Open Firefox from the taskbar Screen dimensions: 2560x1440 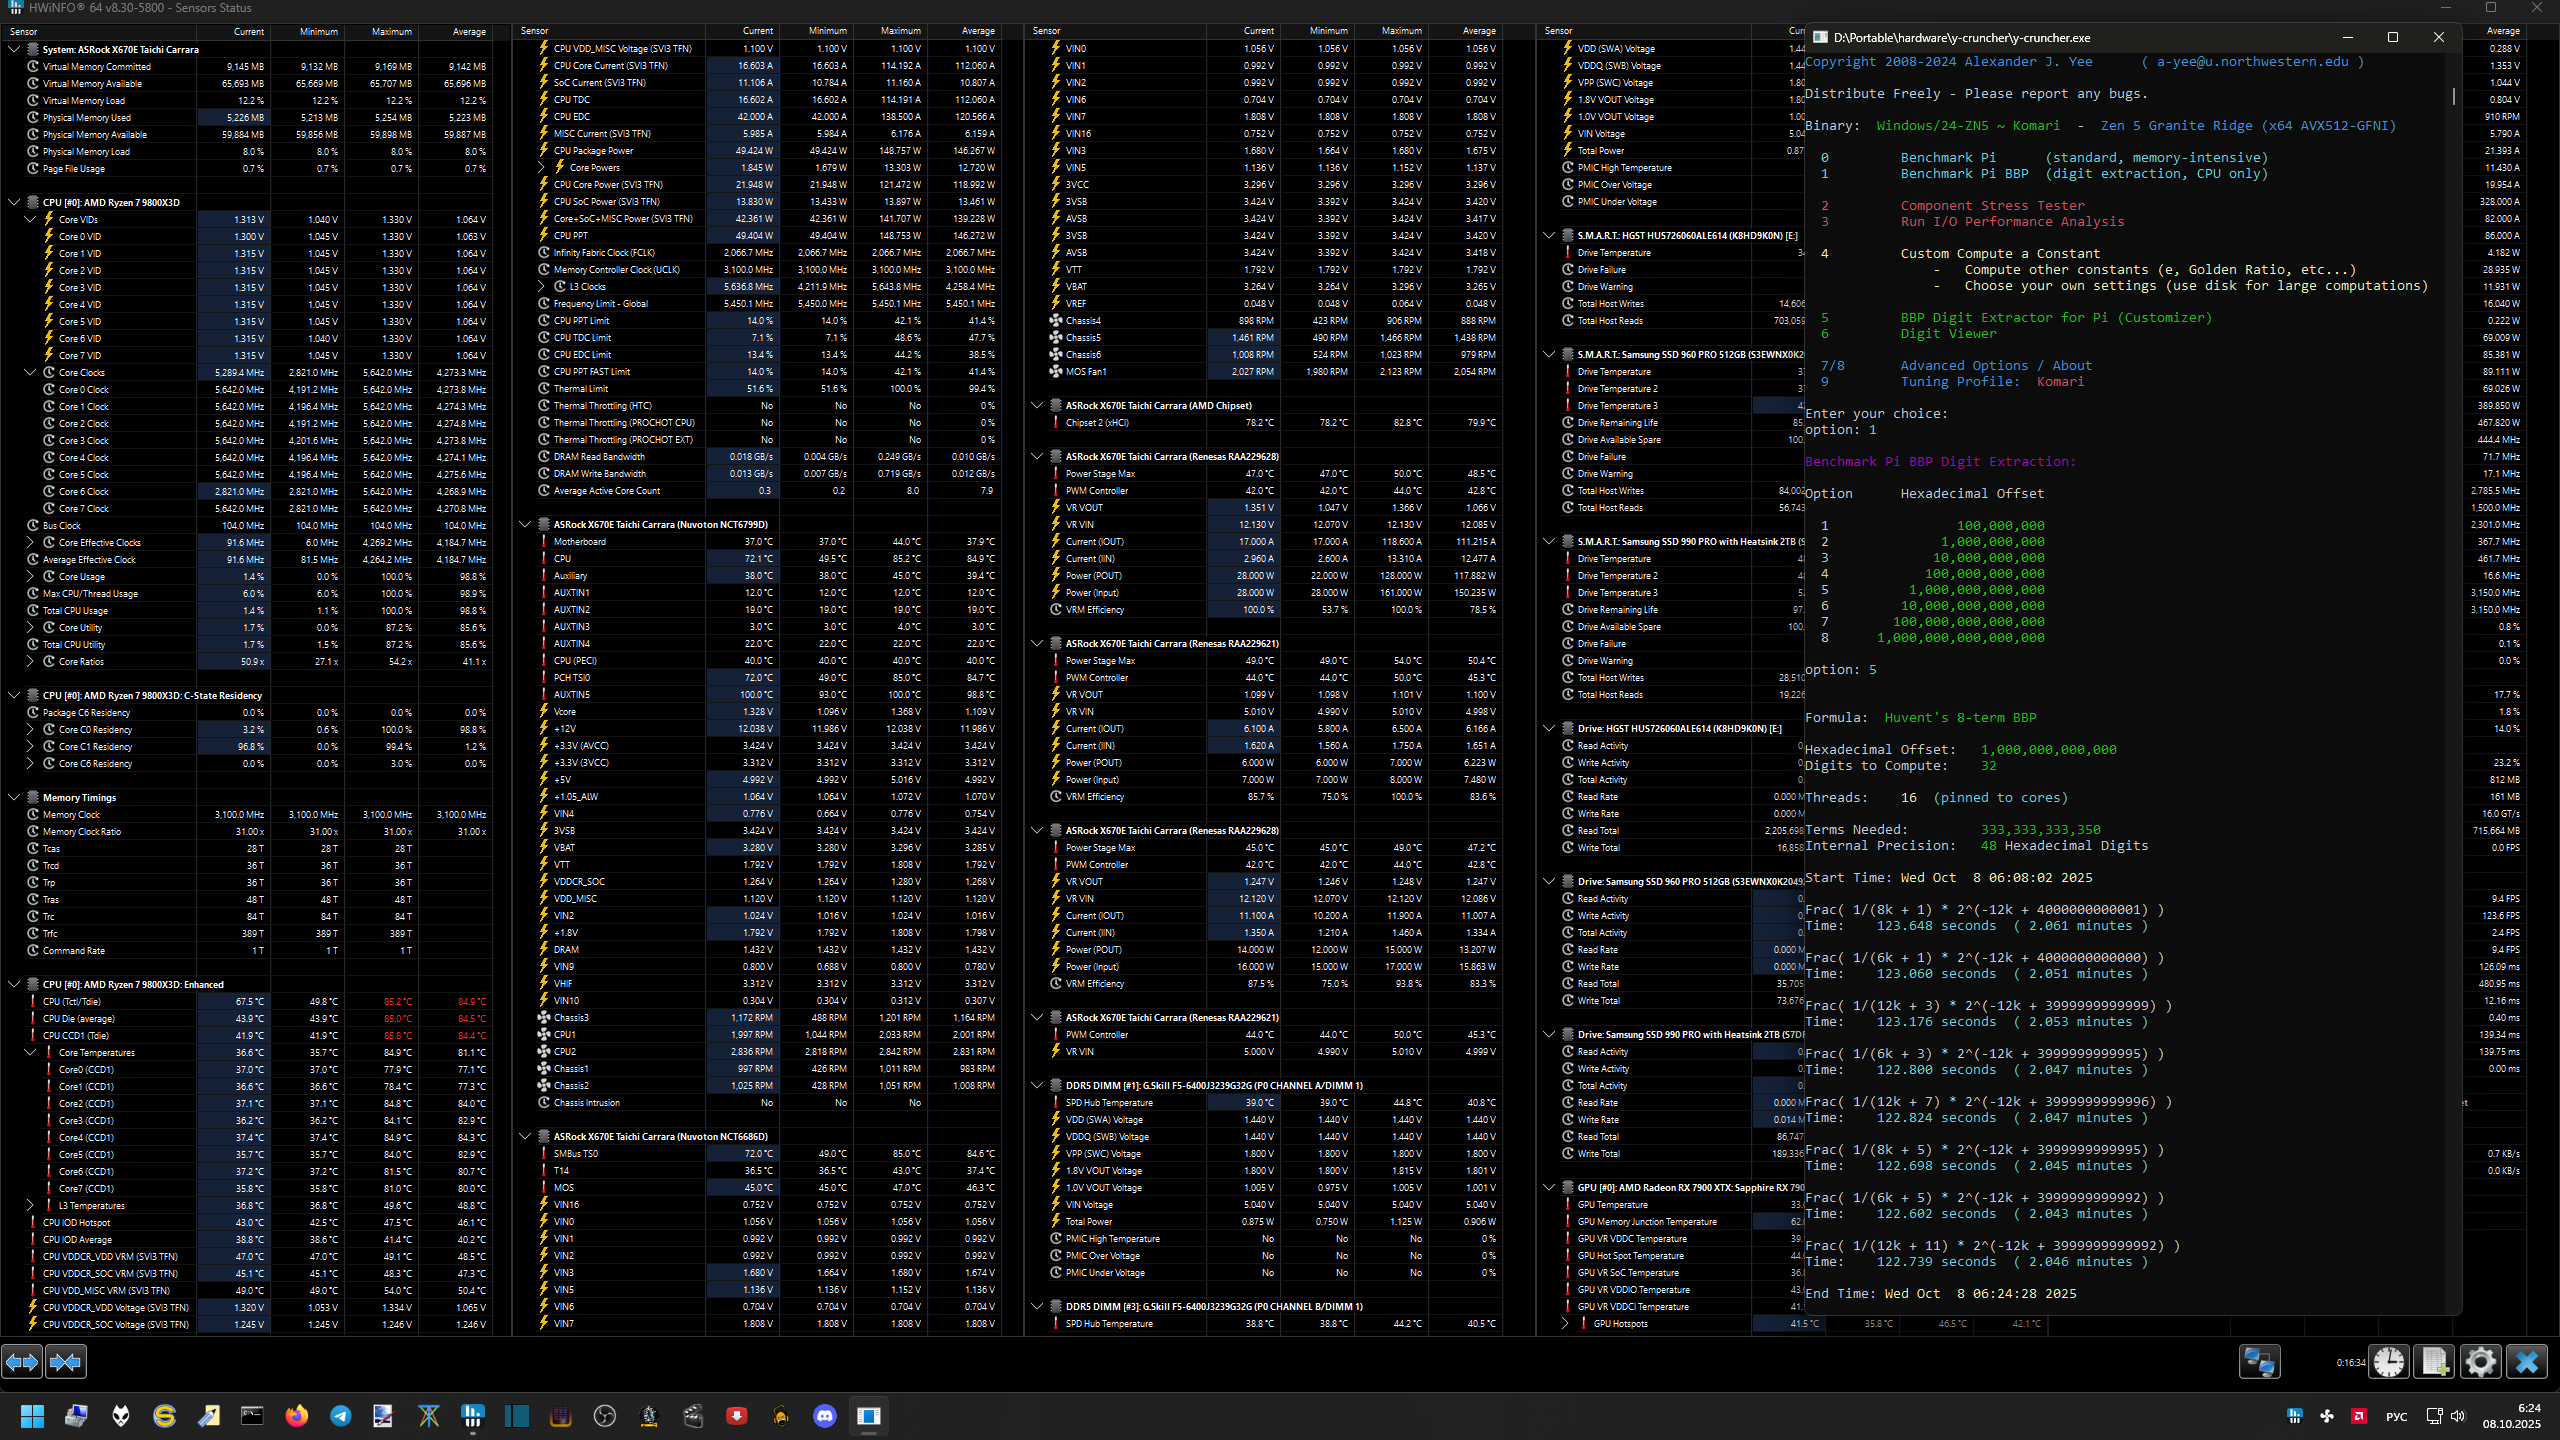pyautogui.click(x=296, y=1415)
